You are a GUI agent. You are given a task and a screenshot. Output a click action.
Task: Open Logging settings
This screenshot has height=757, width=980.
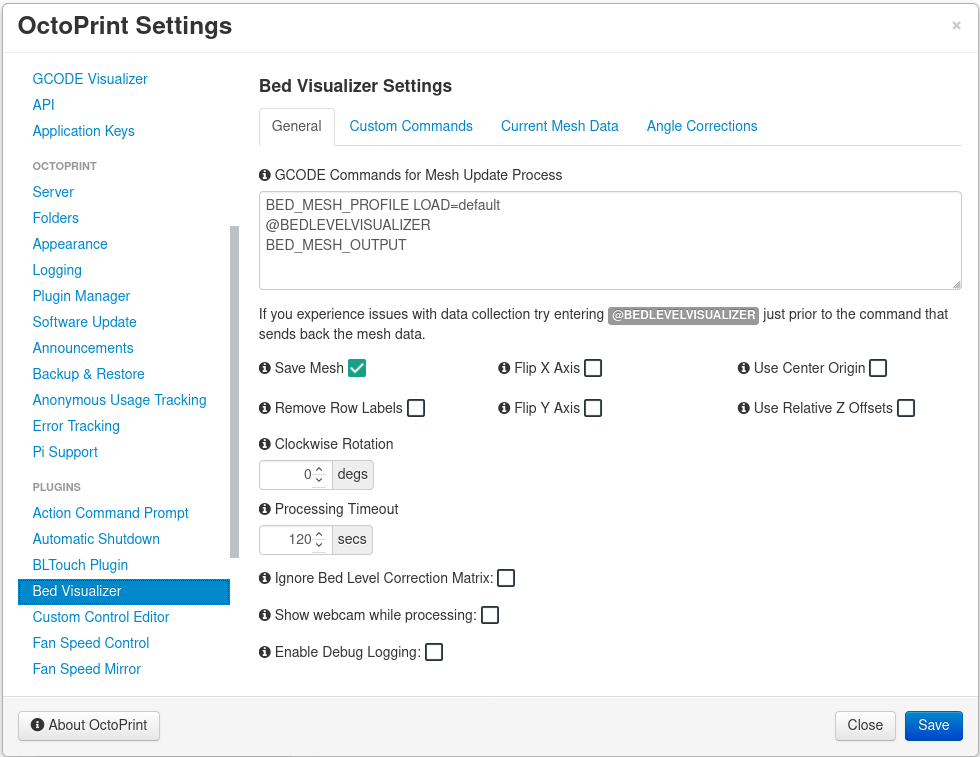coord(57,271)
